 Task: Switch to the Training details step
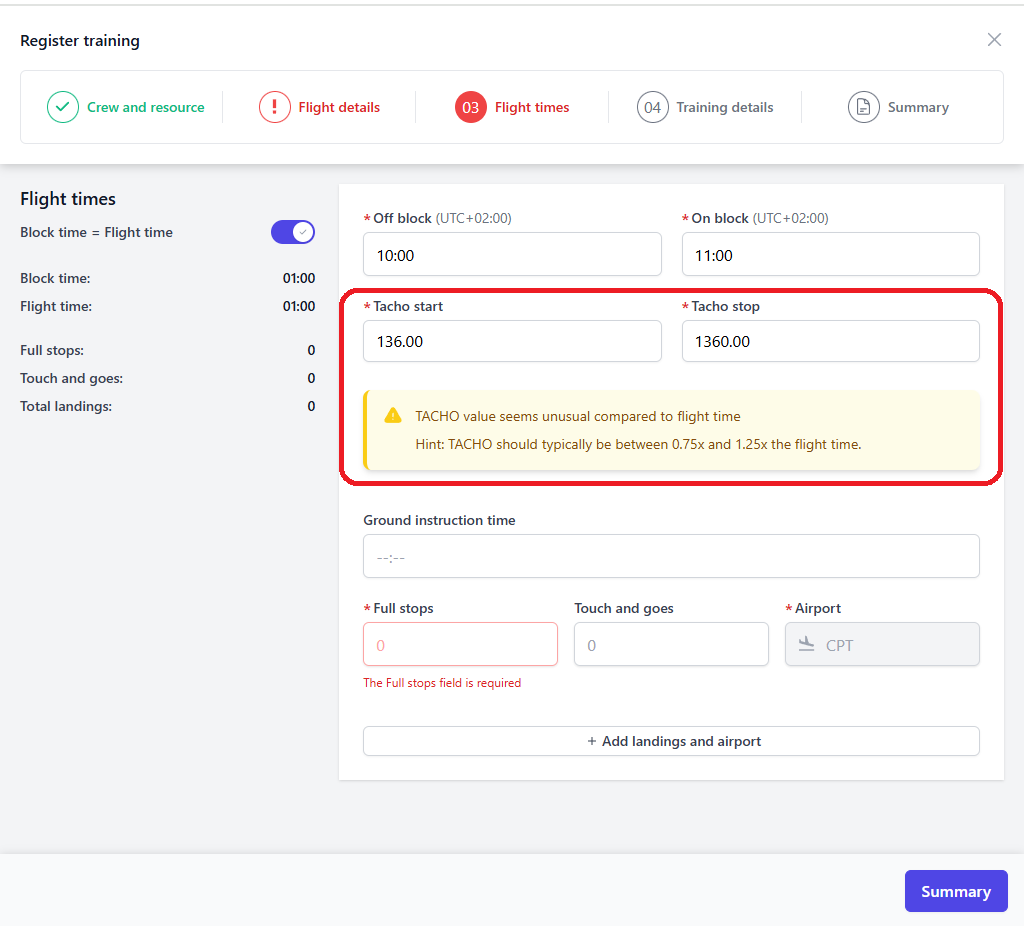(x=724, y=107)
